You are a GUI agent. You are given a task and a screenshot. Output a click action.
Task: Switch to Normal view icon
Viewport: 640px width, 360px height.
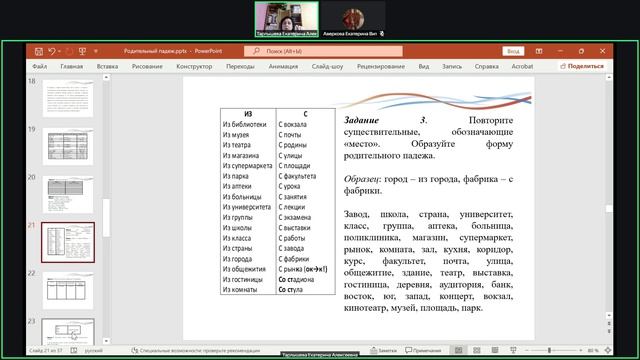tap(458, 350)
